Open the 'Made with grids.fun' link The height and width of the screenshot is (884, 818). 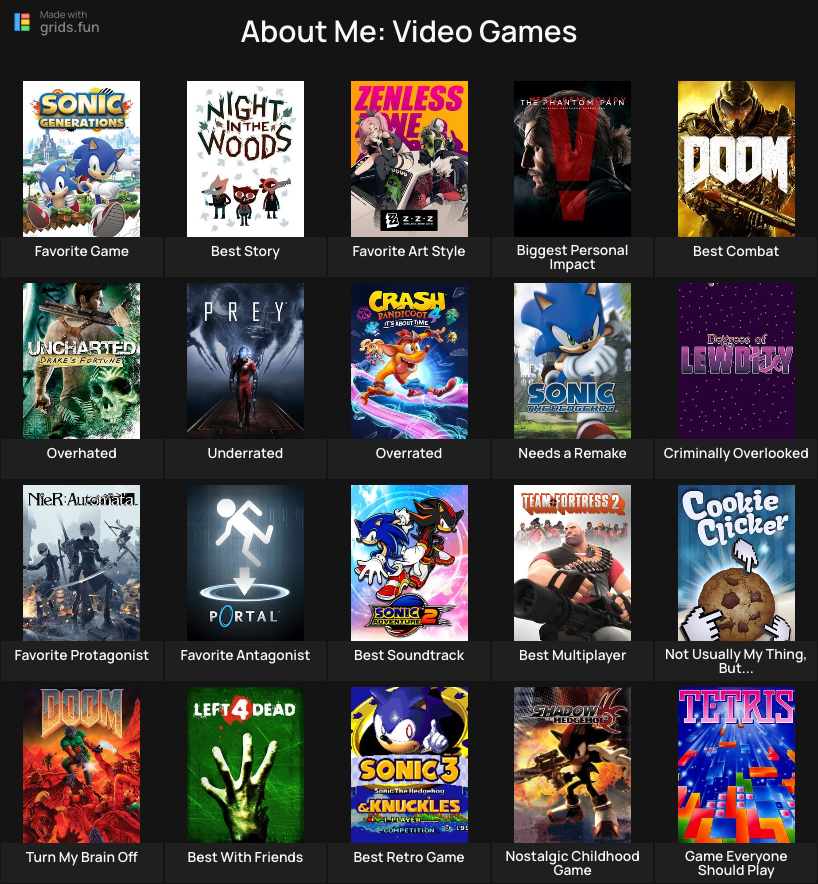pyautogui.click(x=57, y=22)
